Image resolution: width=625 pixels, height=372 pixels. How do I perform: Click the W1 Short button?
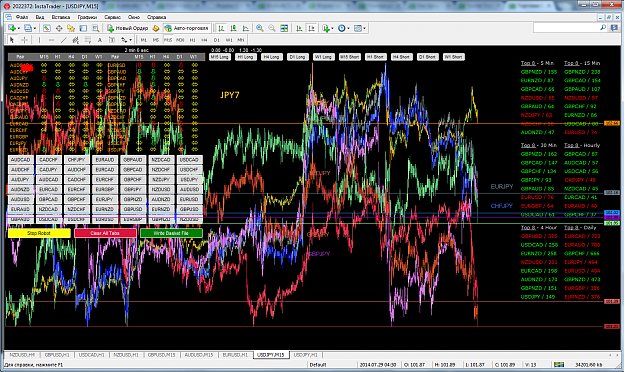point(453,57)
